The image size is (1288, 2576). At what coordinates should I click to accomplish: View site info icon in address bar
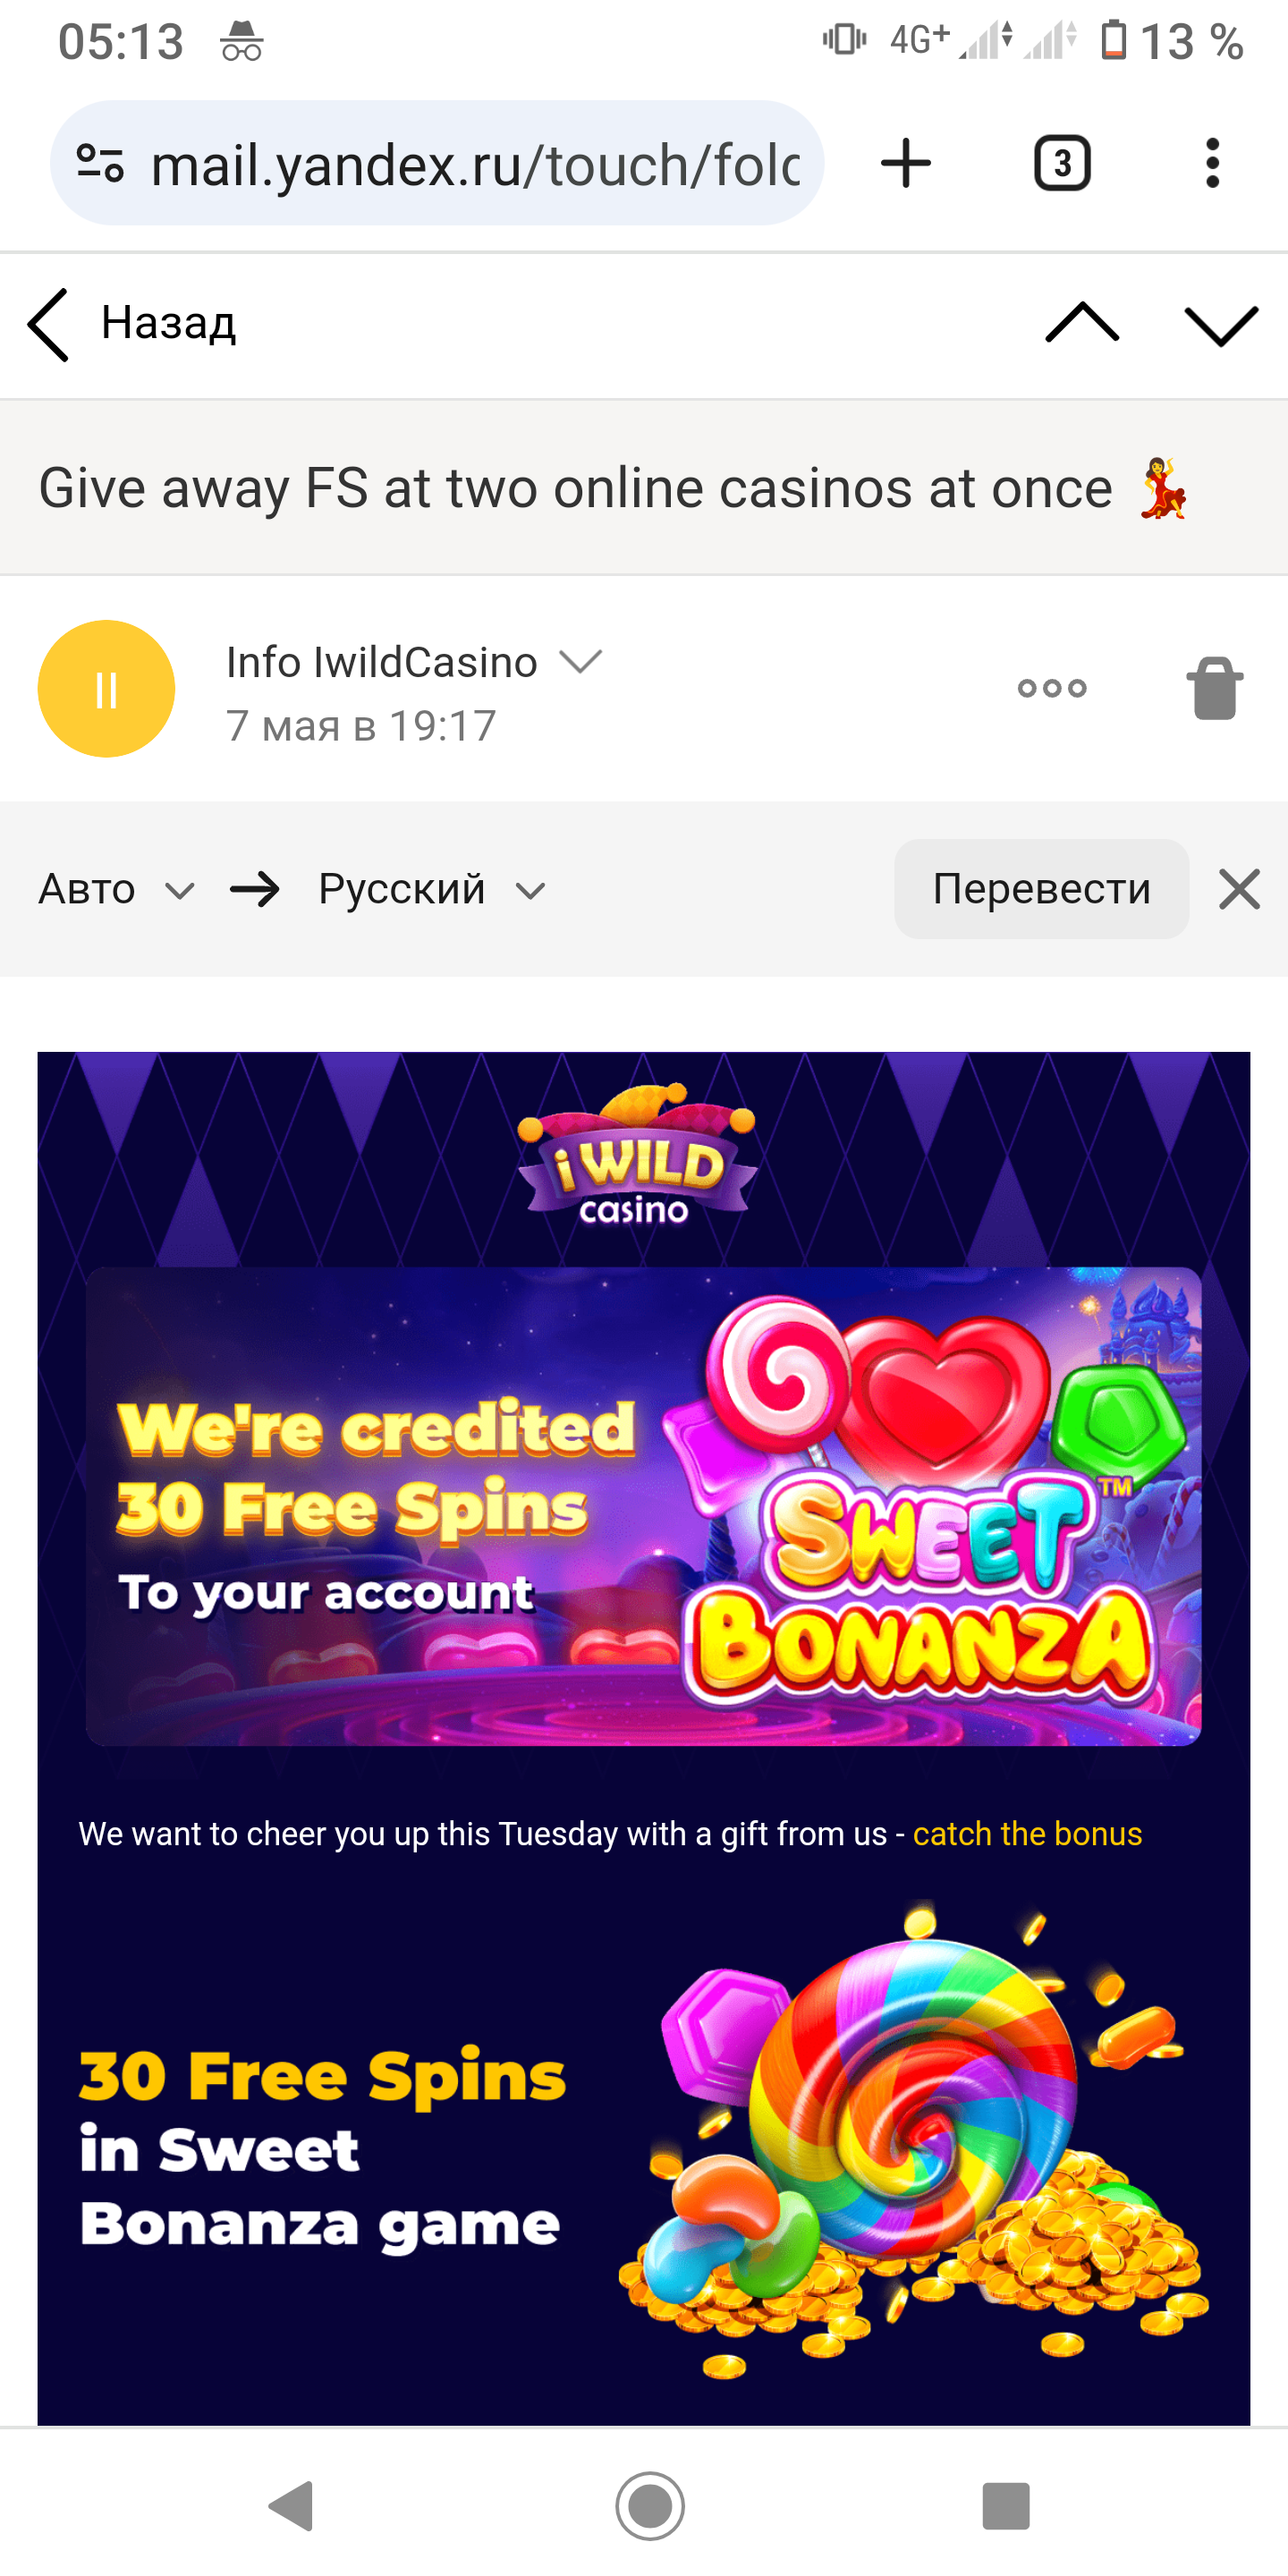click(x=101, y=163)
